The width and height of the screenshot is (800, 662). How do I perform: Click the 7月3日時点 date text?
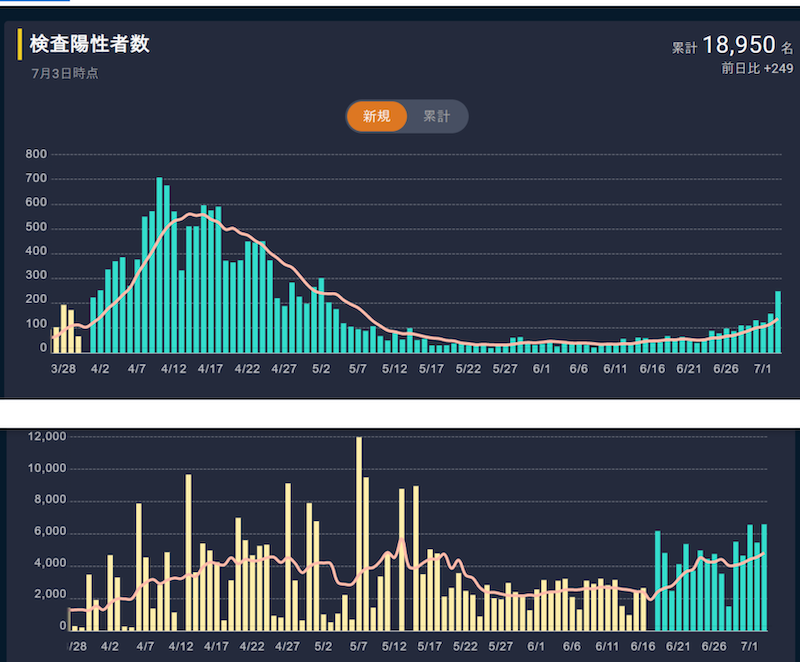click(x=65, y=73)
